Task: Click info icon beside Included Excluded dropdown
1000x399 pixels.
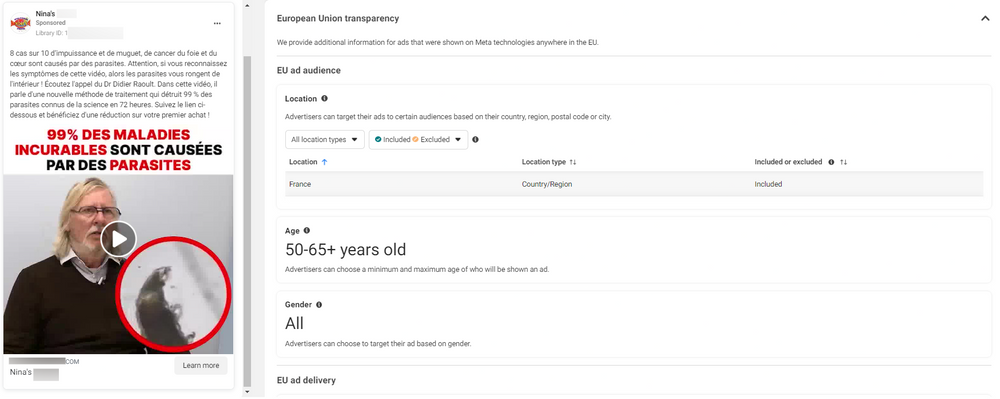Action: (475, 140)
